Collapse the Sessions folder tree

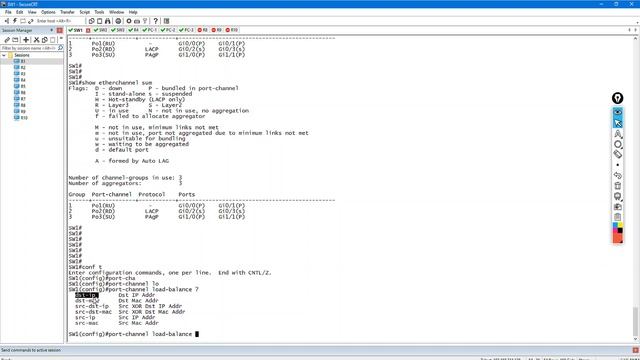pyautogui.click(x=4, y=55)
